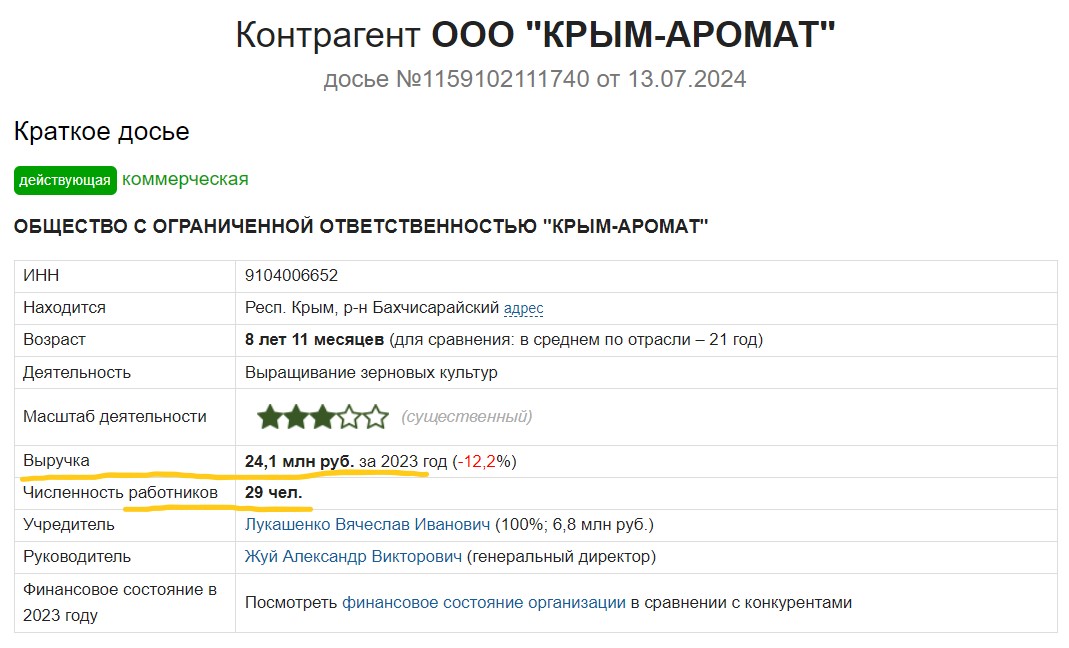Click the ИНН number 9104006652
The image size is (1069, 648).
pos(292,276)
